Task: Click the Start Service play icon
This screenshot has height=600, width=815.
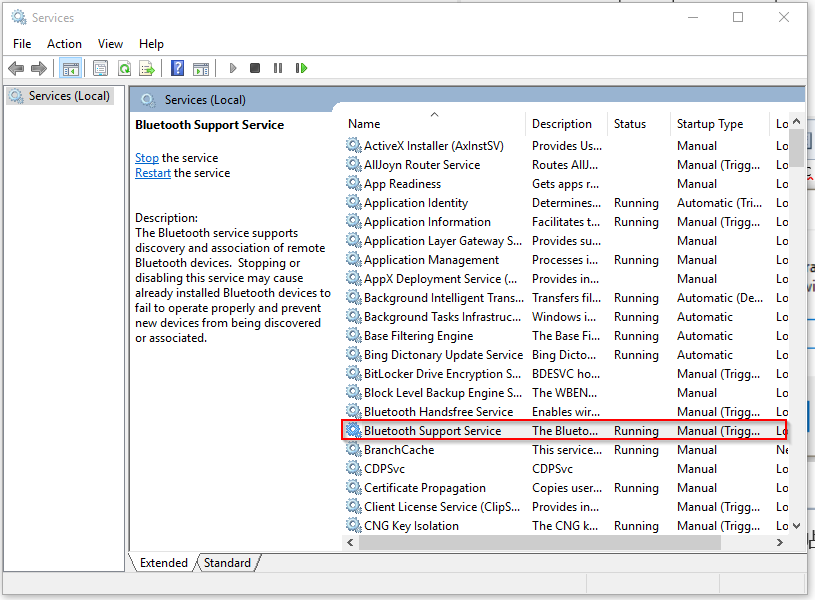Action: [233, 68]
